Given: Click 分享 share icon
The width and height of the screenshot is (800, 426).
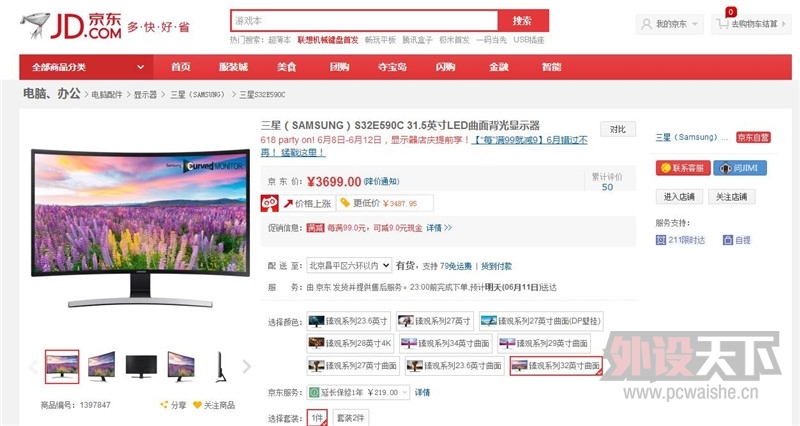Looking at the screenshot, I should click(164, 405).
